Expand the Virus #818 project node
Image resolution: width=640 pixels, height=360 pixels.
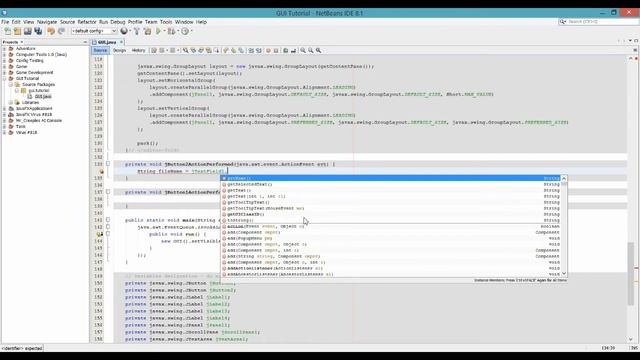pos(4,132)
